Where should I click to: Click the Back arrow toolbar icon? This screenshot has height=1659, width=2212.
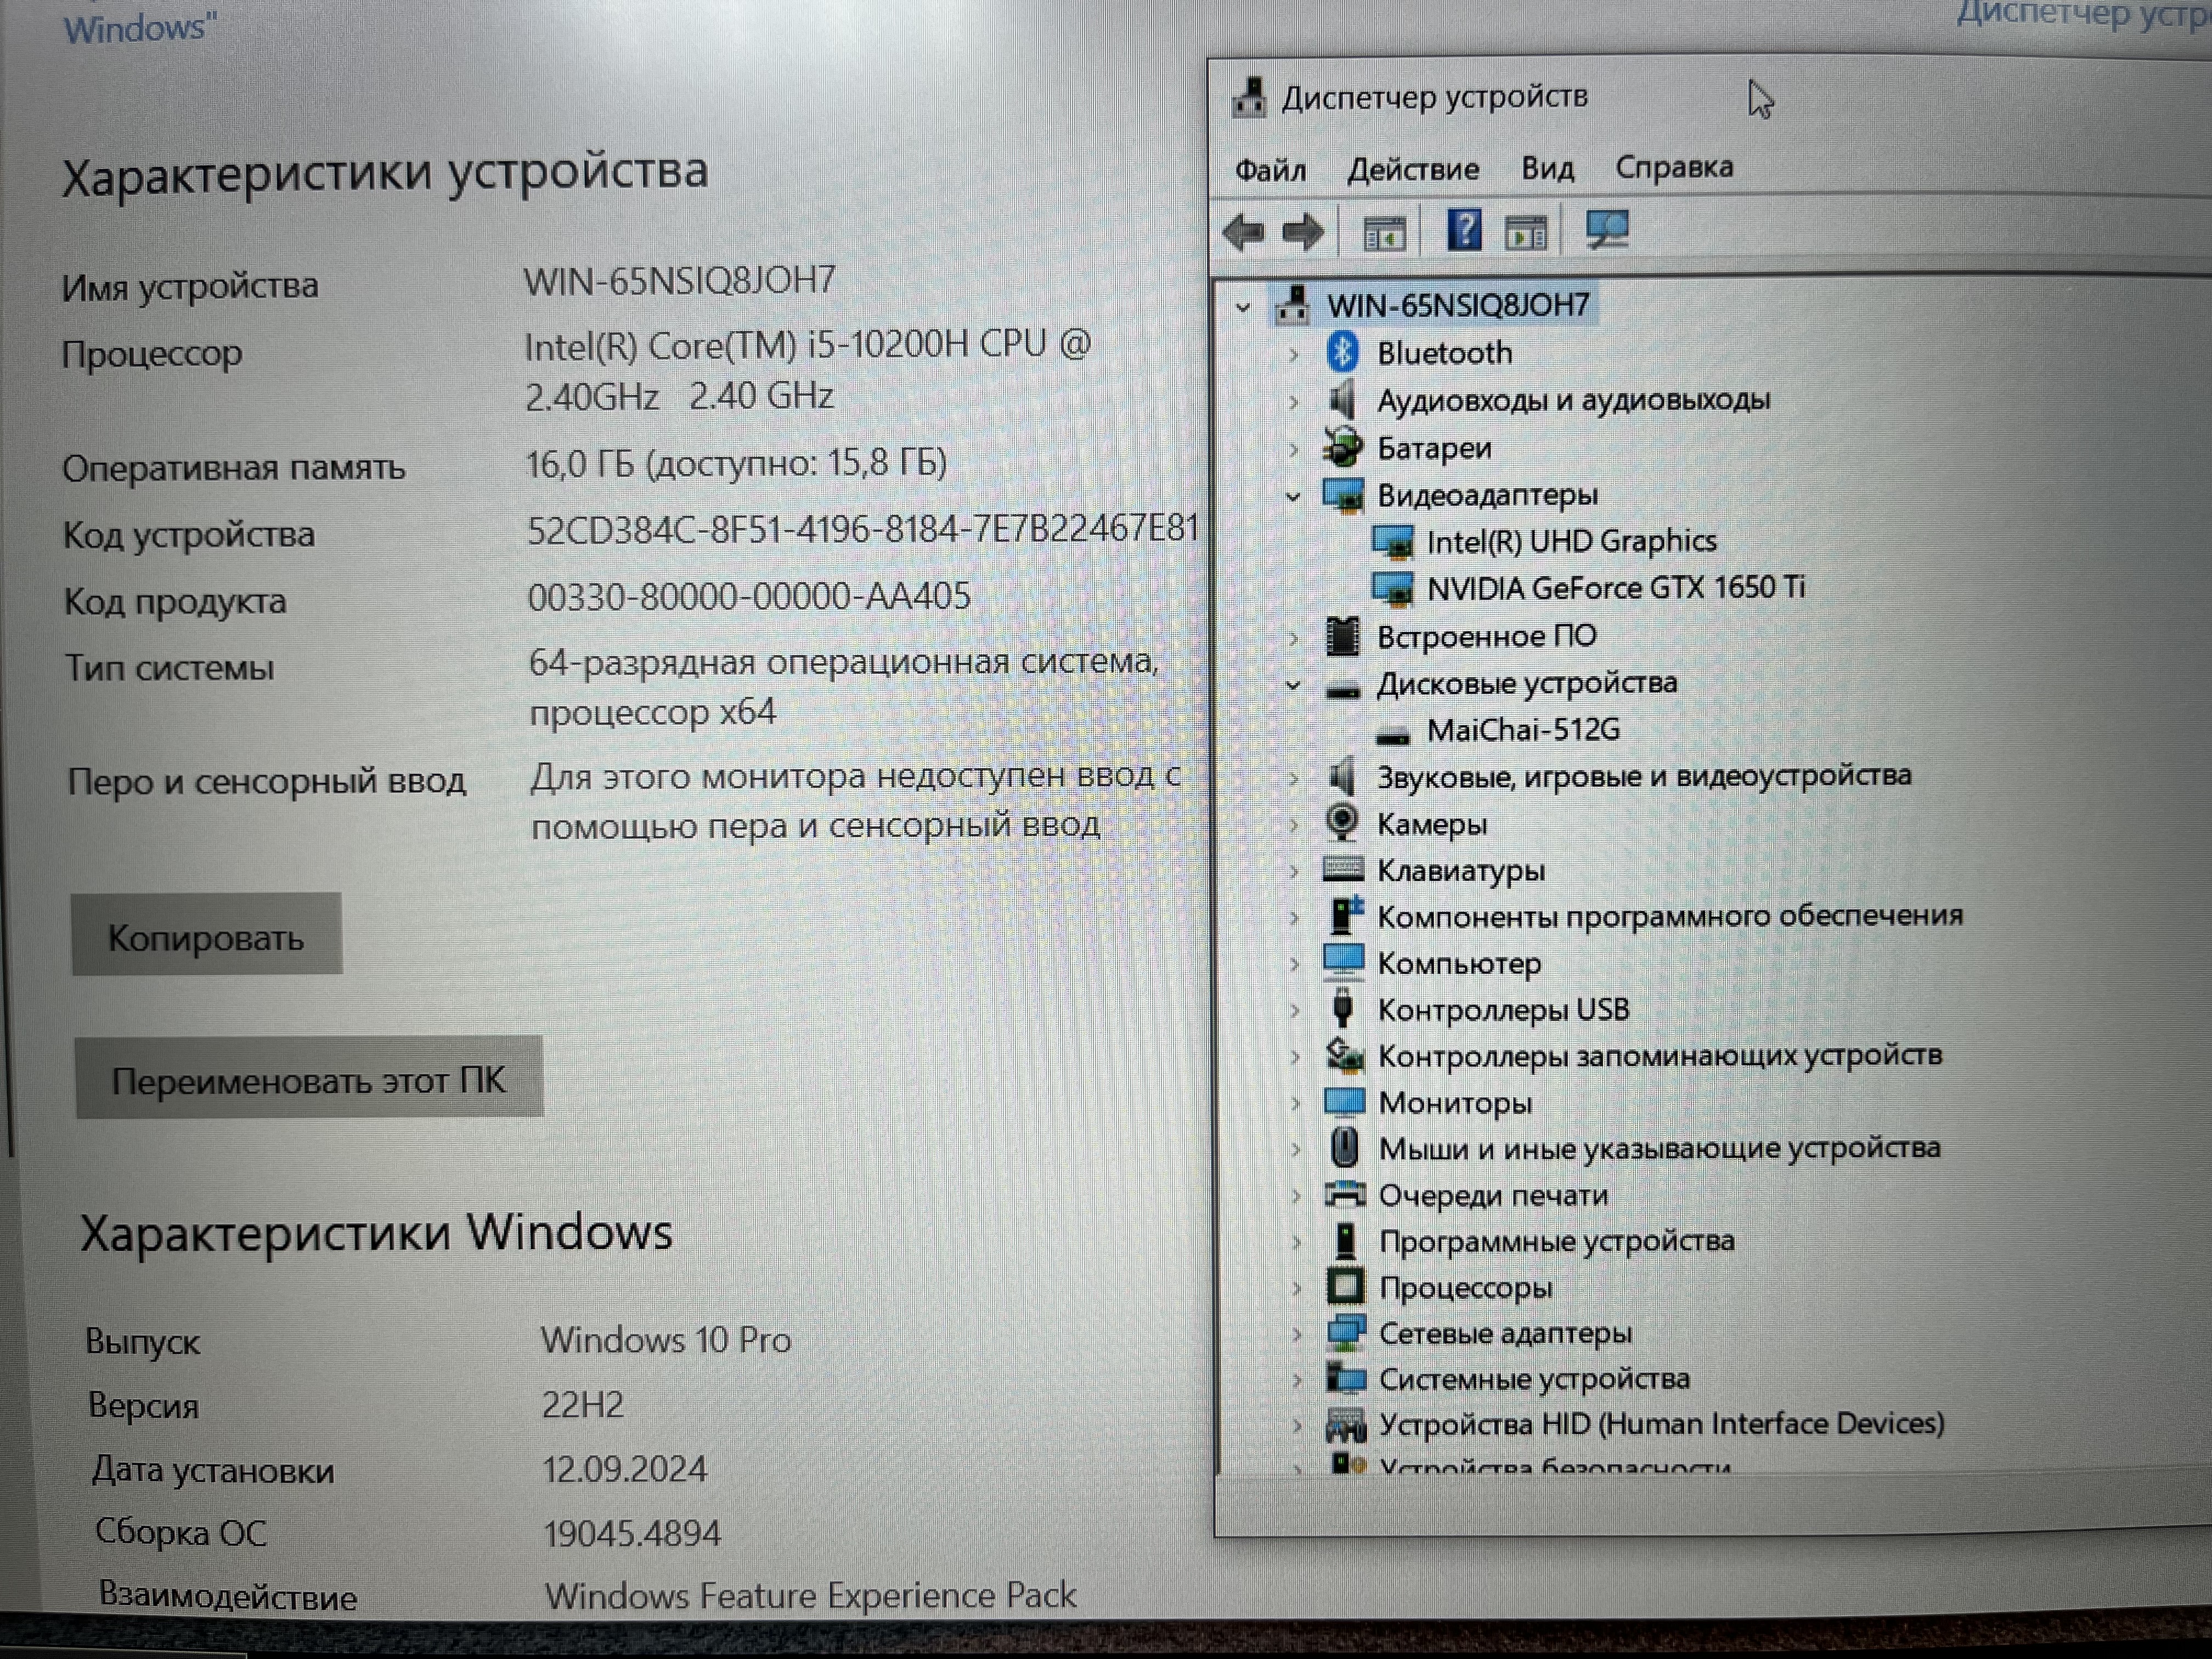[1244, 232]
